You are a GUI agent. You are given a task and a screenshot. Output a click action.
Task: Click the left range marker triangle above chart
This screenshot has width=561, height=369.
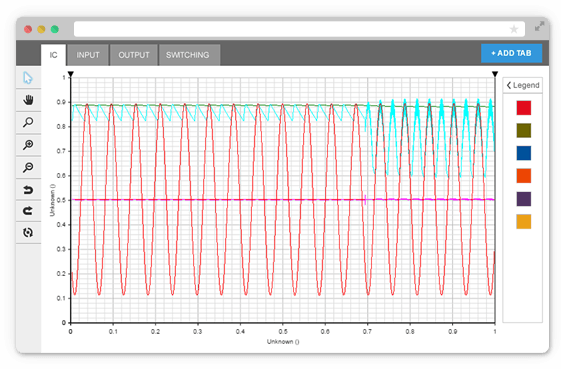pyautogui.click(x=71, y=74)
